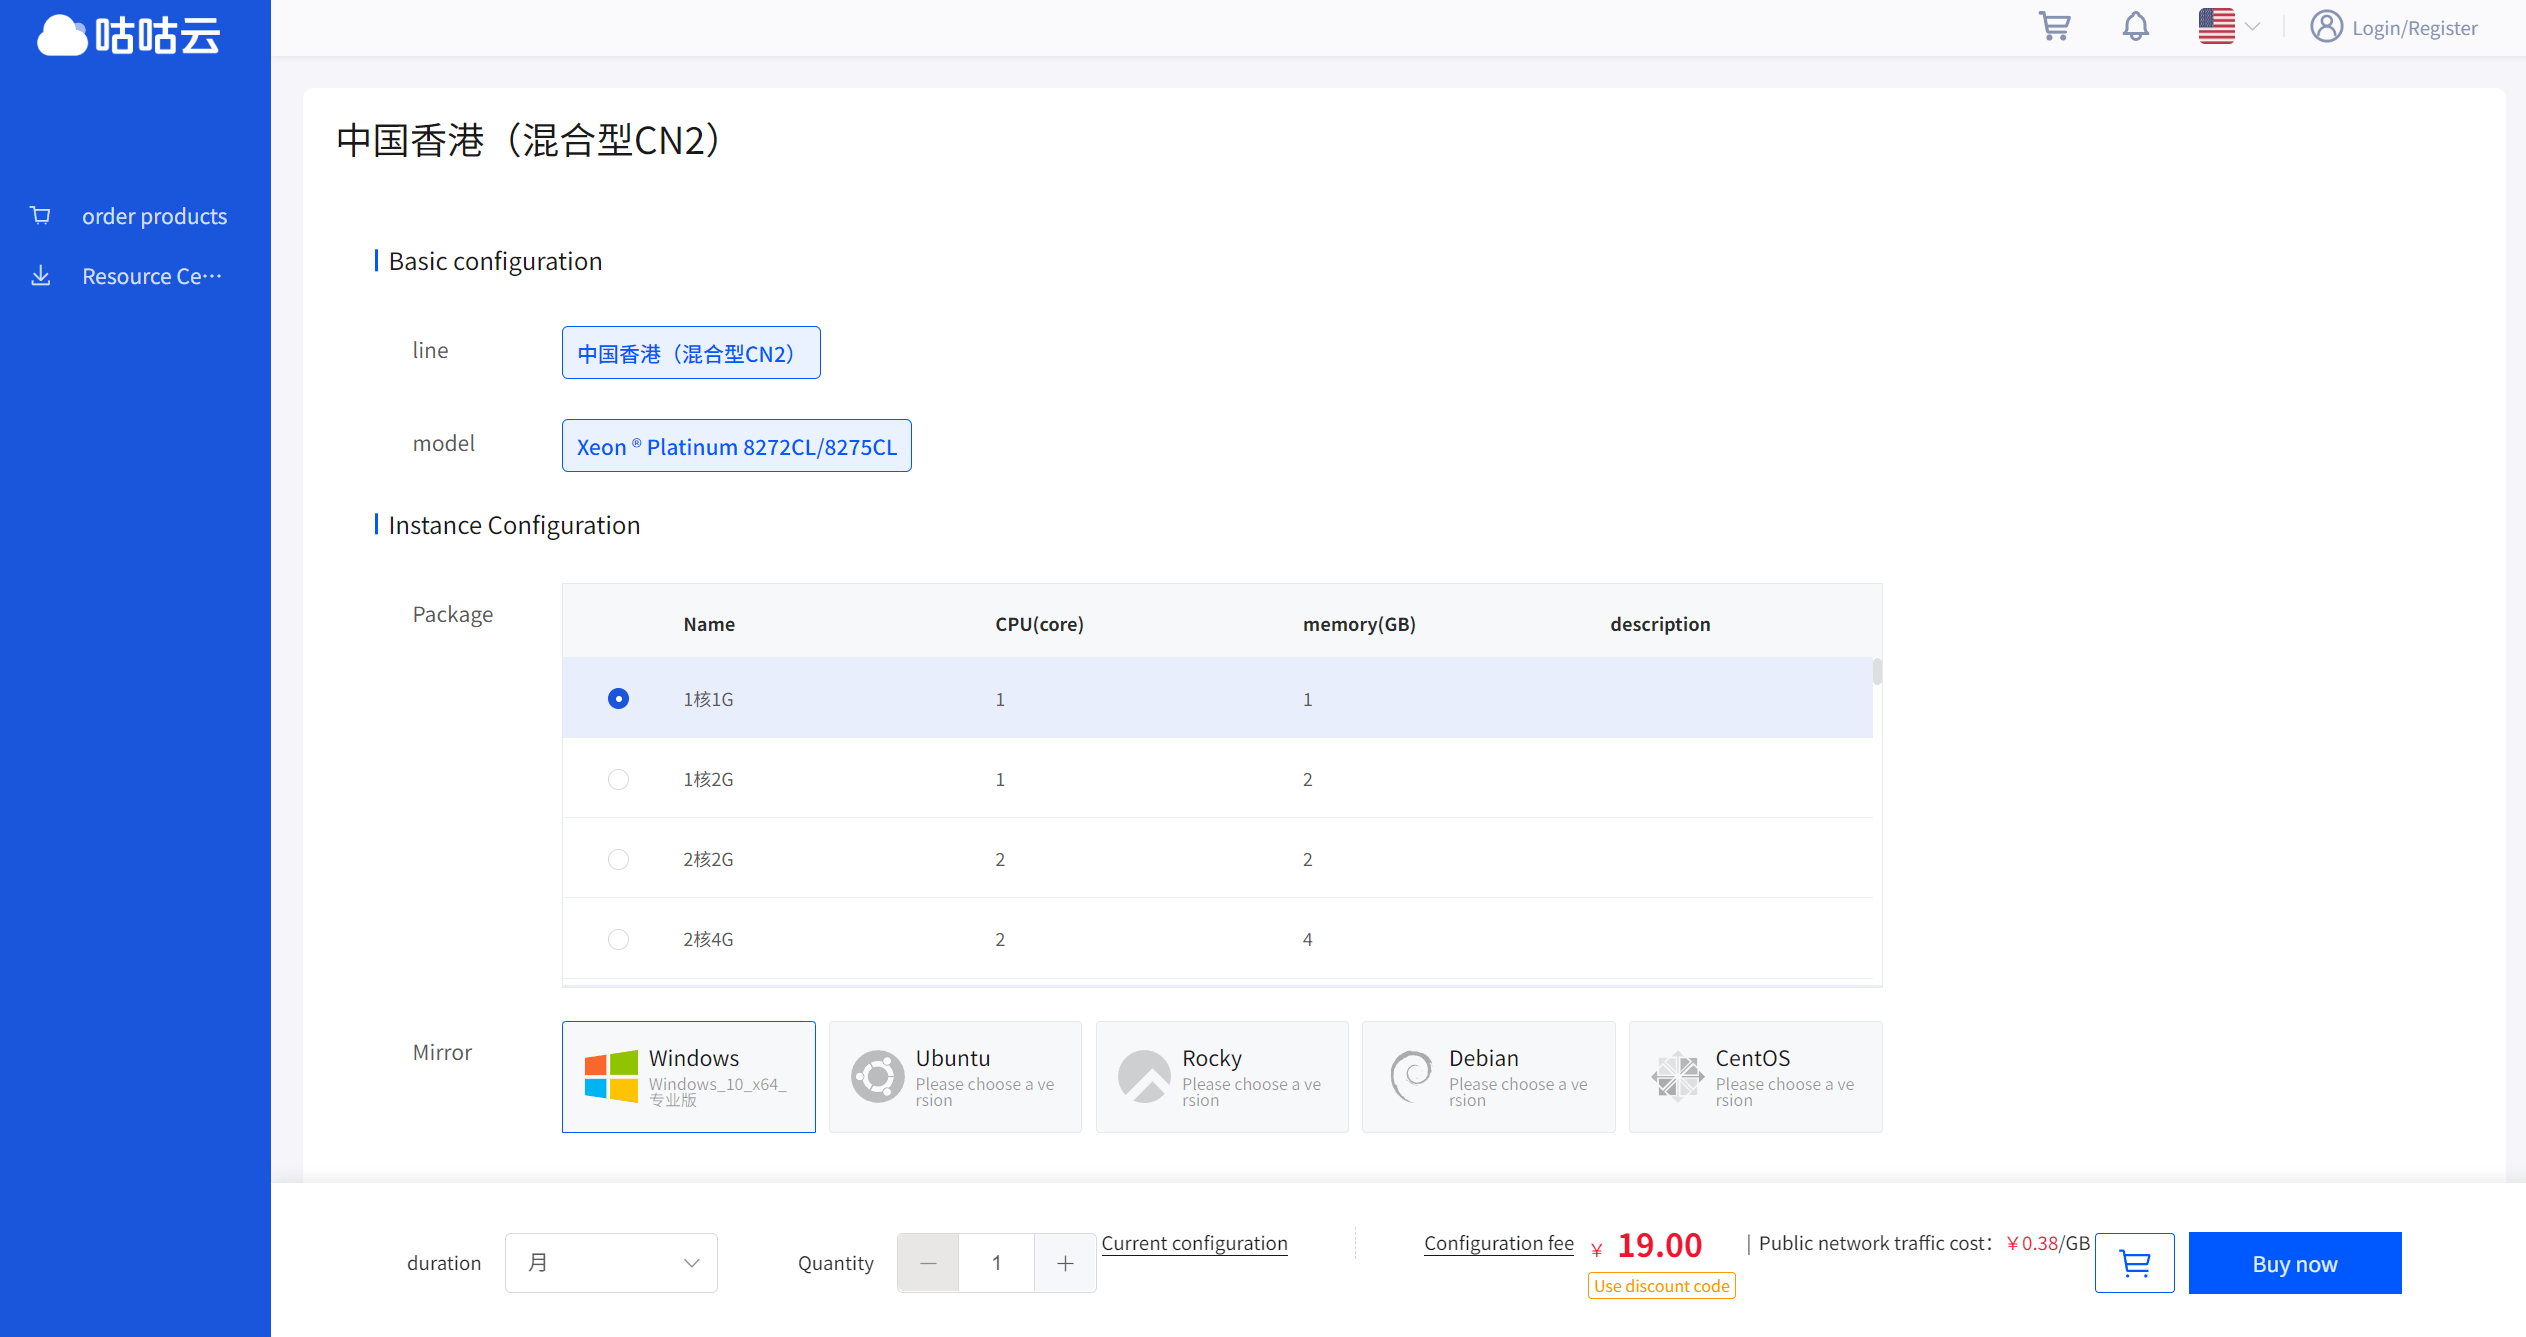Open the duration dropdown showing 月
Image resolution: width=2526 pixels, height=1337 pixels.
611,1263
